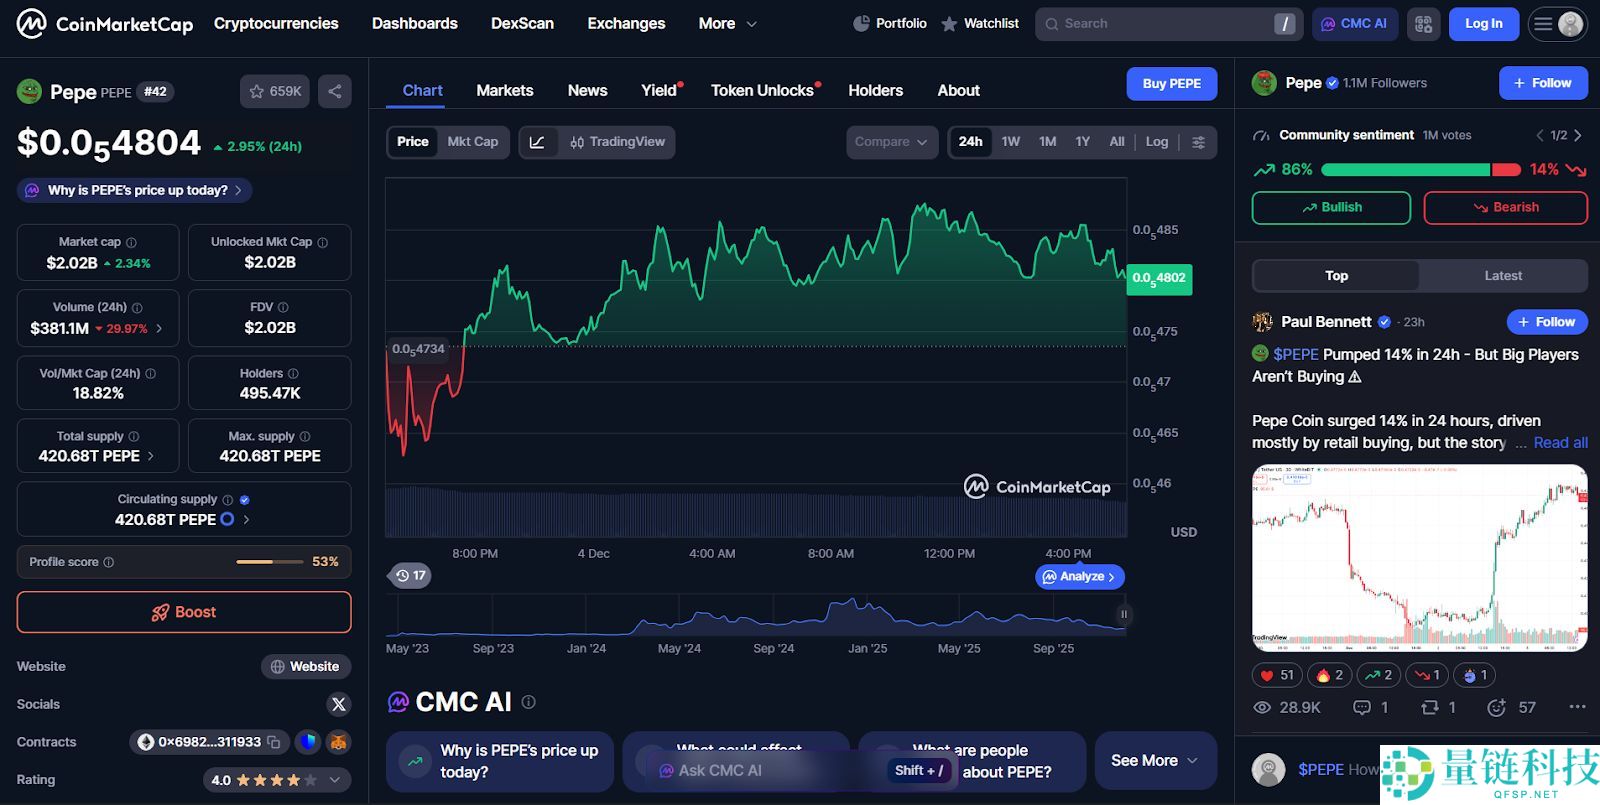Image resolution: width=1600 pixels, height=805 pixels.
Task: Open the Compare dropdown
Action: pyautogui.click(x=891, y=142)
